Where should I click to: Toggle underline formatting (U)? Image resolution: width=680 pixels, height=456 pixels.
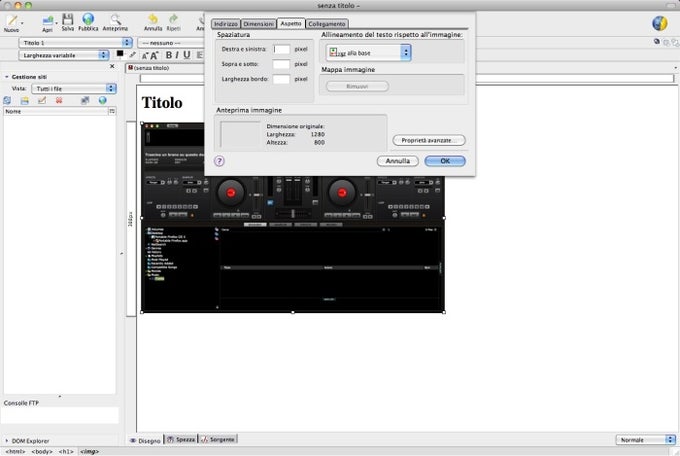coord(187,55)
